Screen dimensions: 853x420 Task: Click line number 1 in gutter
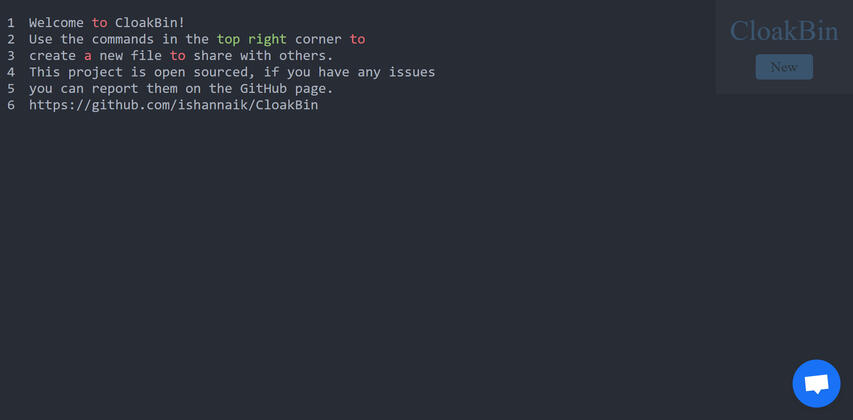(10, 23)
